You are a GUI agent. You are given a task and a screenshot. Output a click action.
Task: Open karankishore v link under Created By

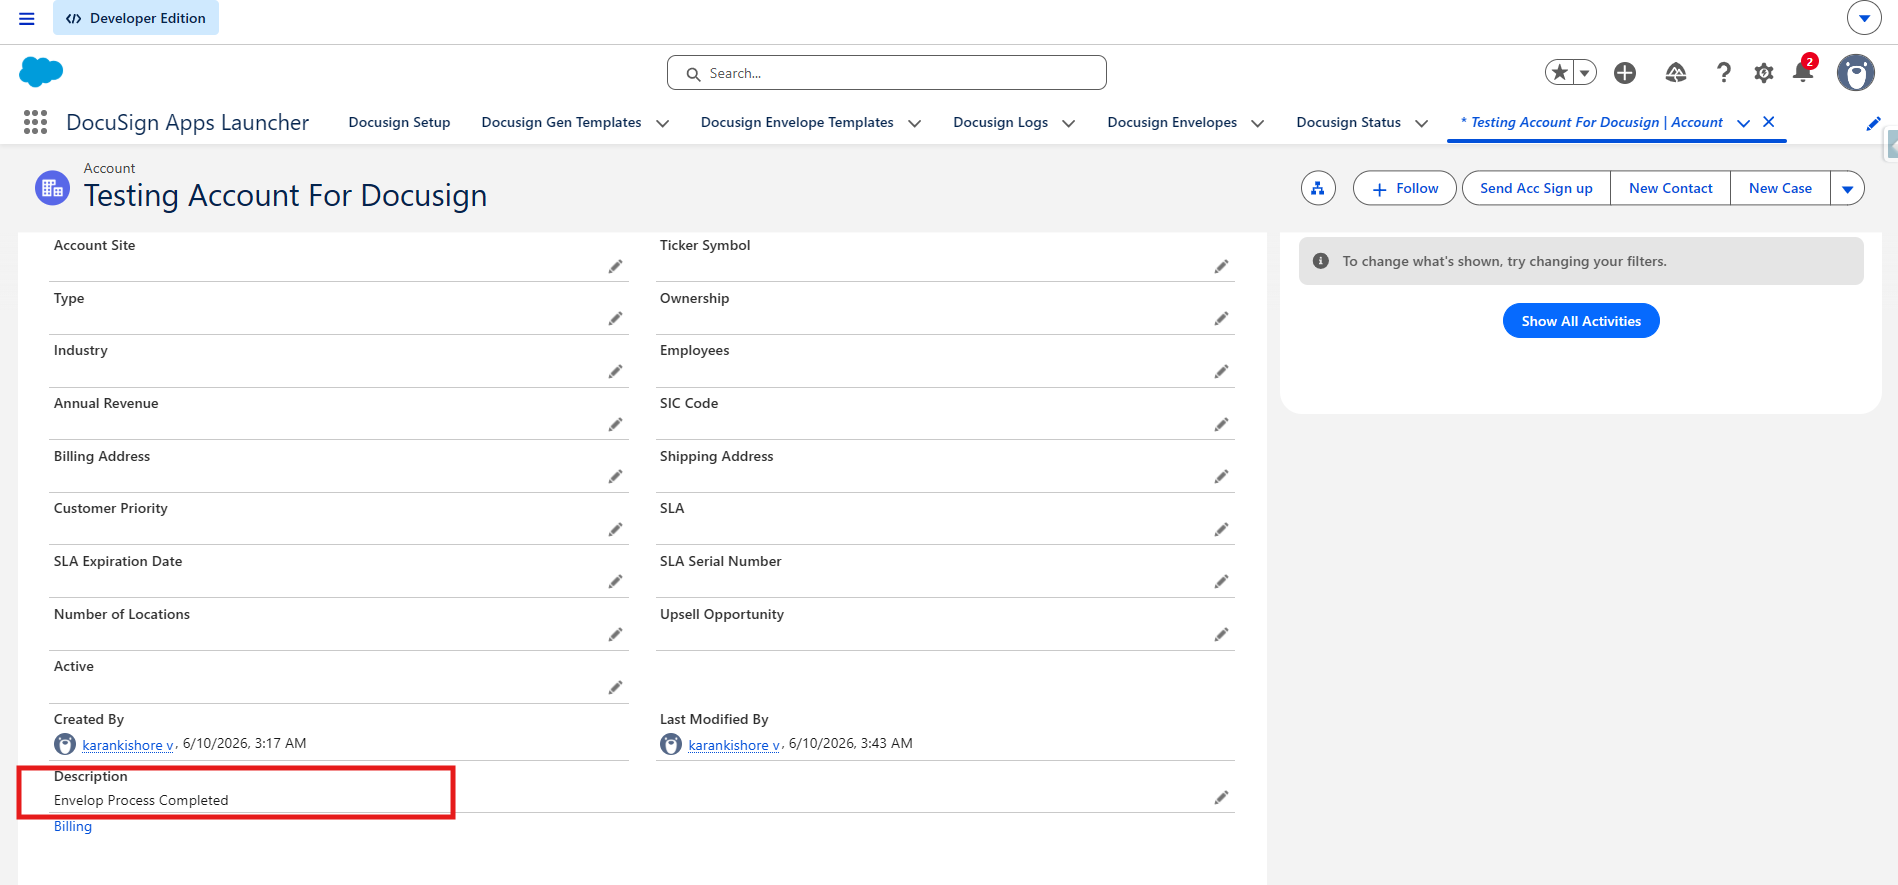tap(128, 745)
